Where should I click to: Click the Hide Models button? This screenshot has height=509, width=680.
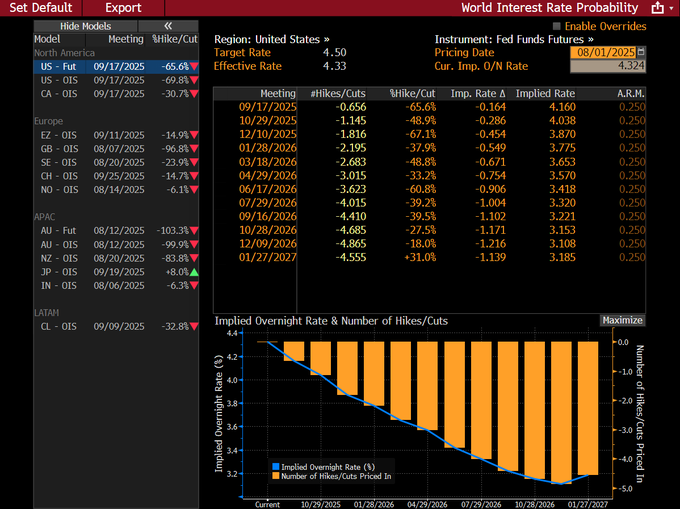click(83, 25)
